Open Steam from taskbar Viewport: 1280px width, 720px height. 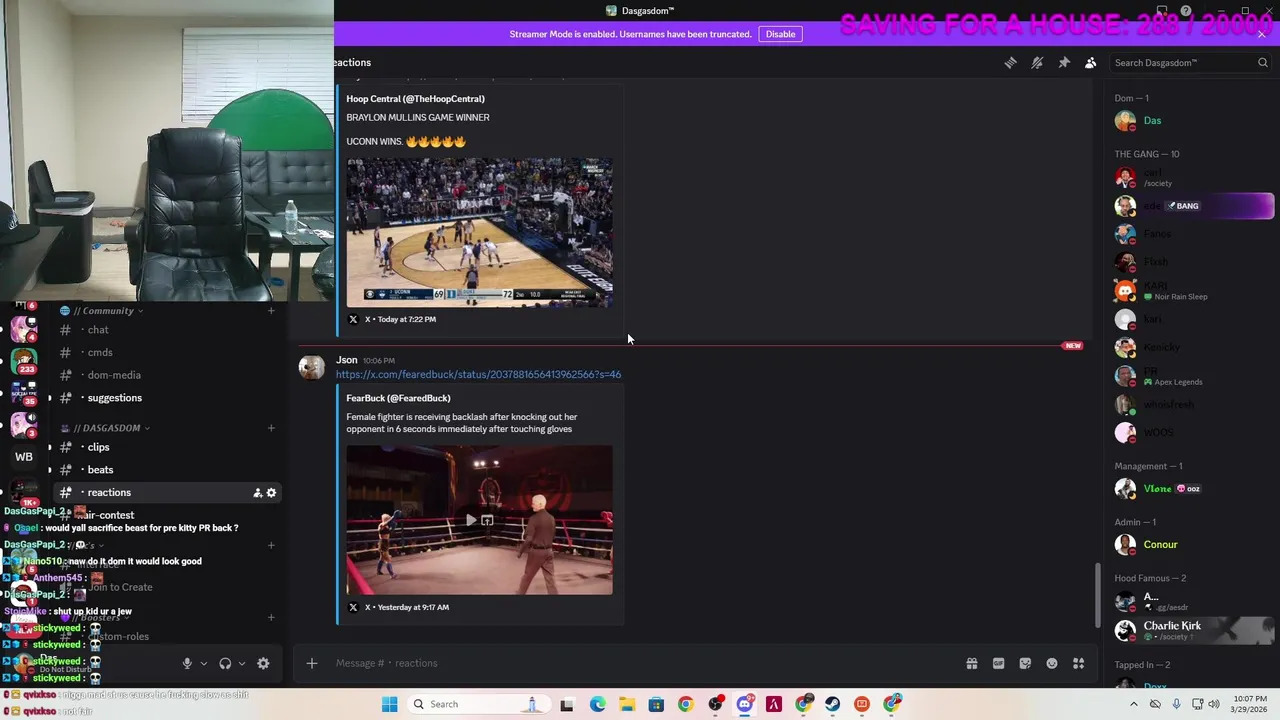[833, 704]
